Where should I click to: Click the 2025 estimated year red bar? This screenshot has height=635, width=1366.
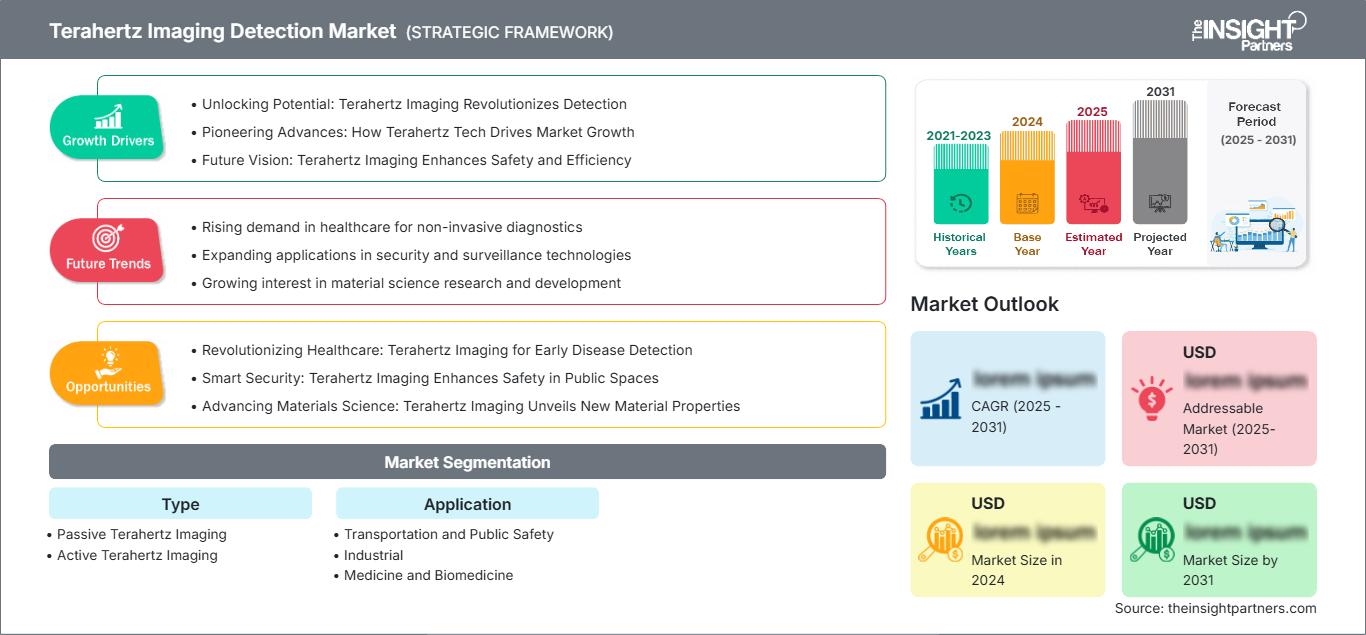pos(1093,172)
